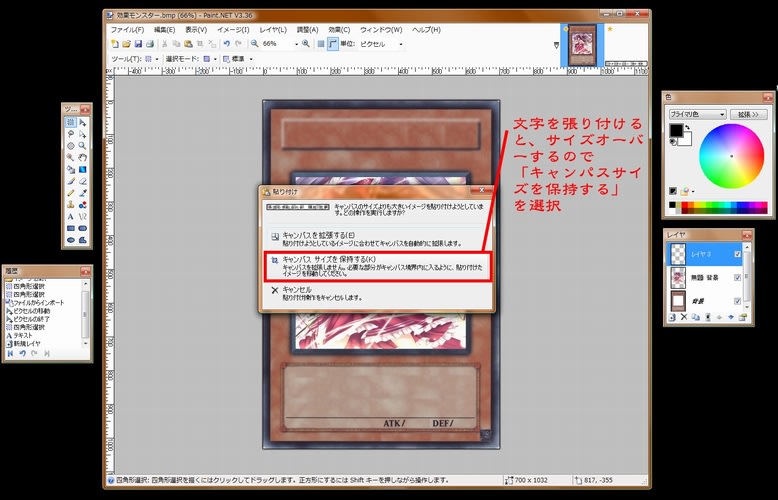Select the Pan hand tool

82,158
